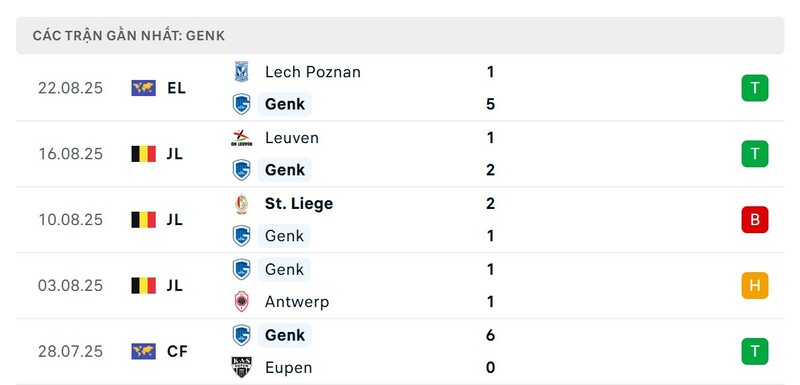Click green T badge for Eupen match

755,351
